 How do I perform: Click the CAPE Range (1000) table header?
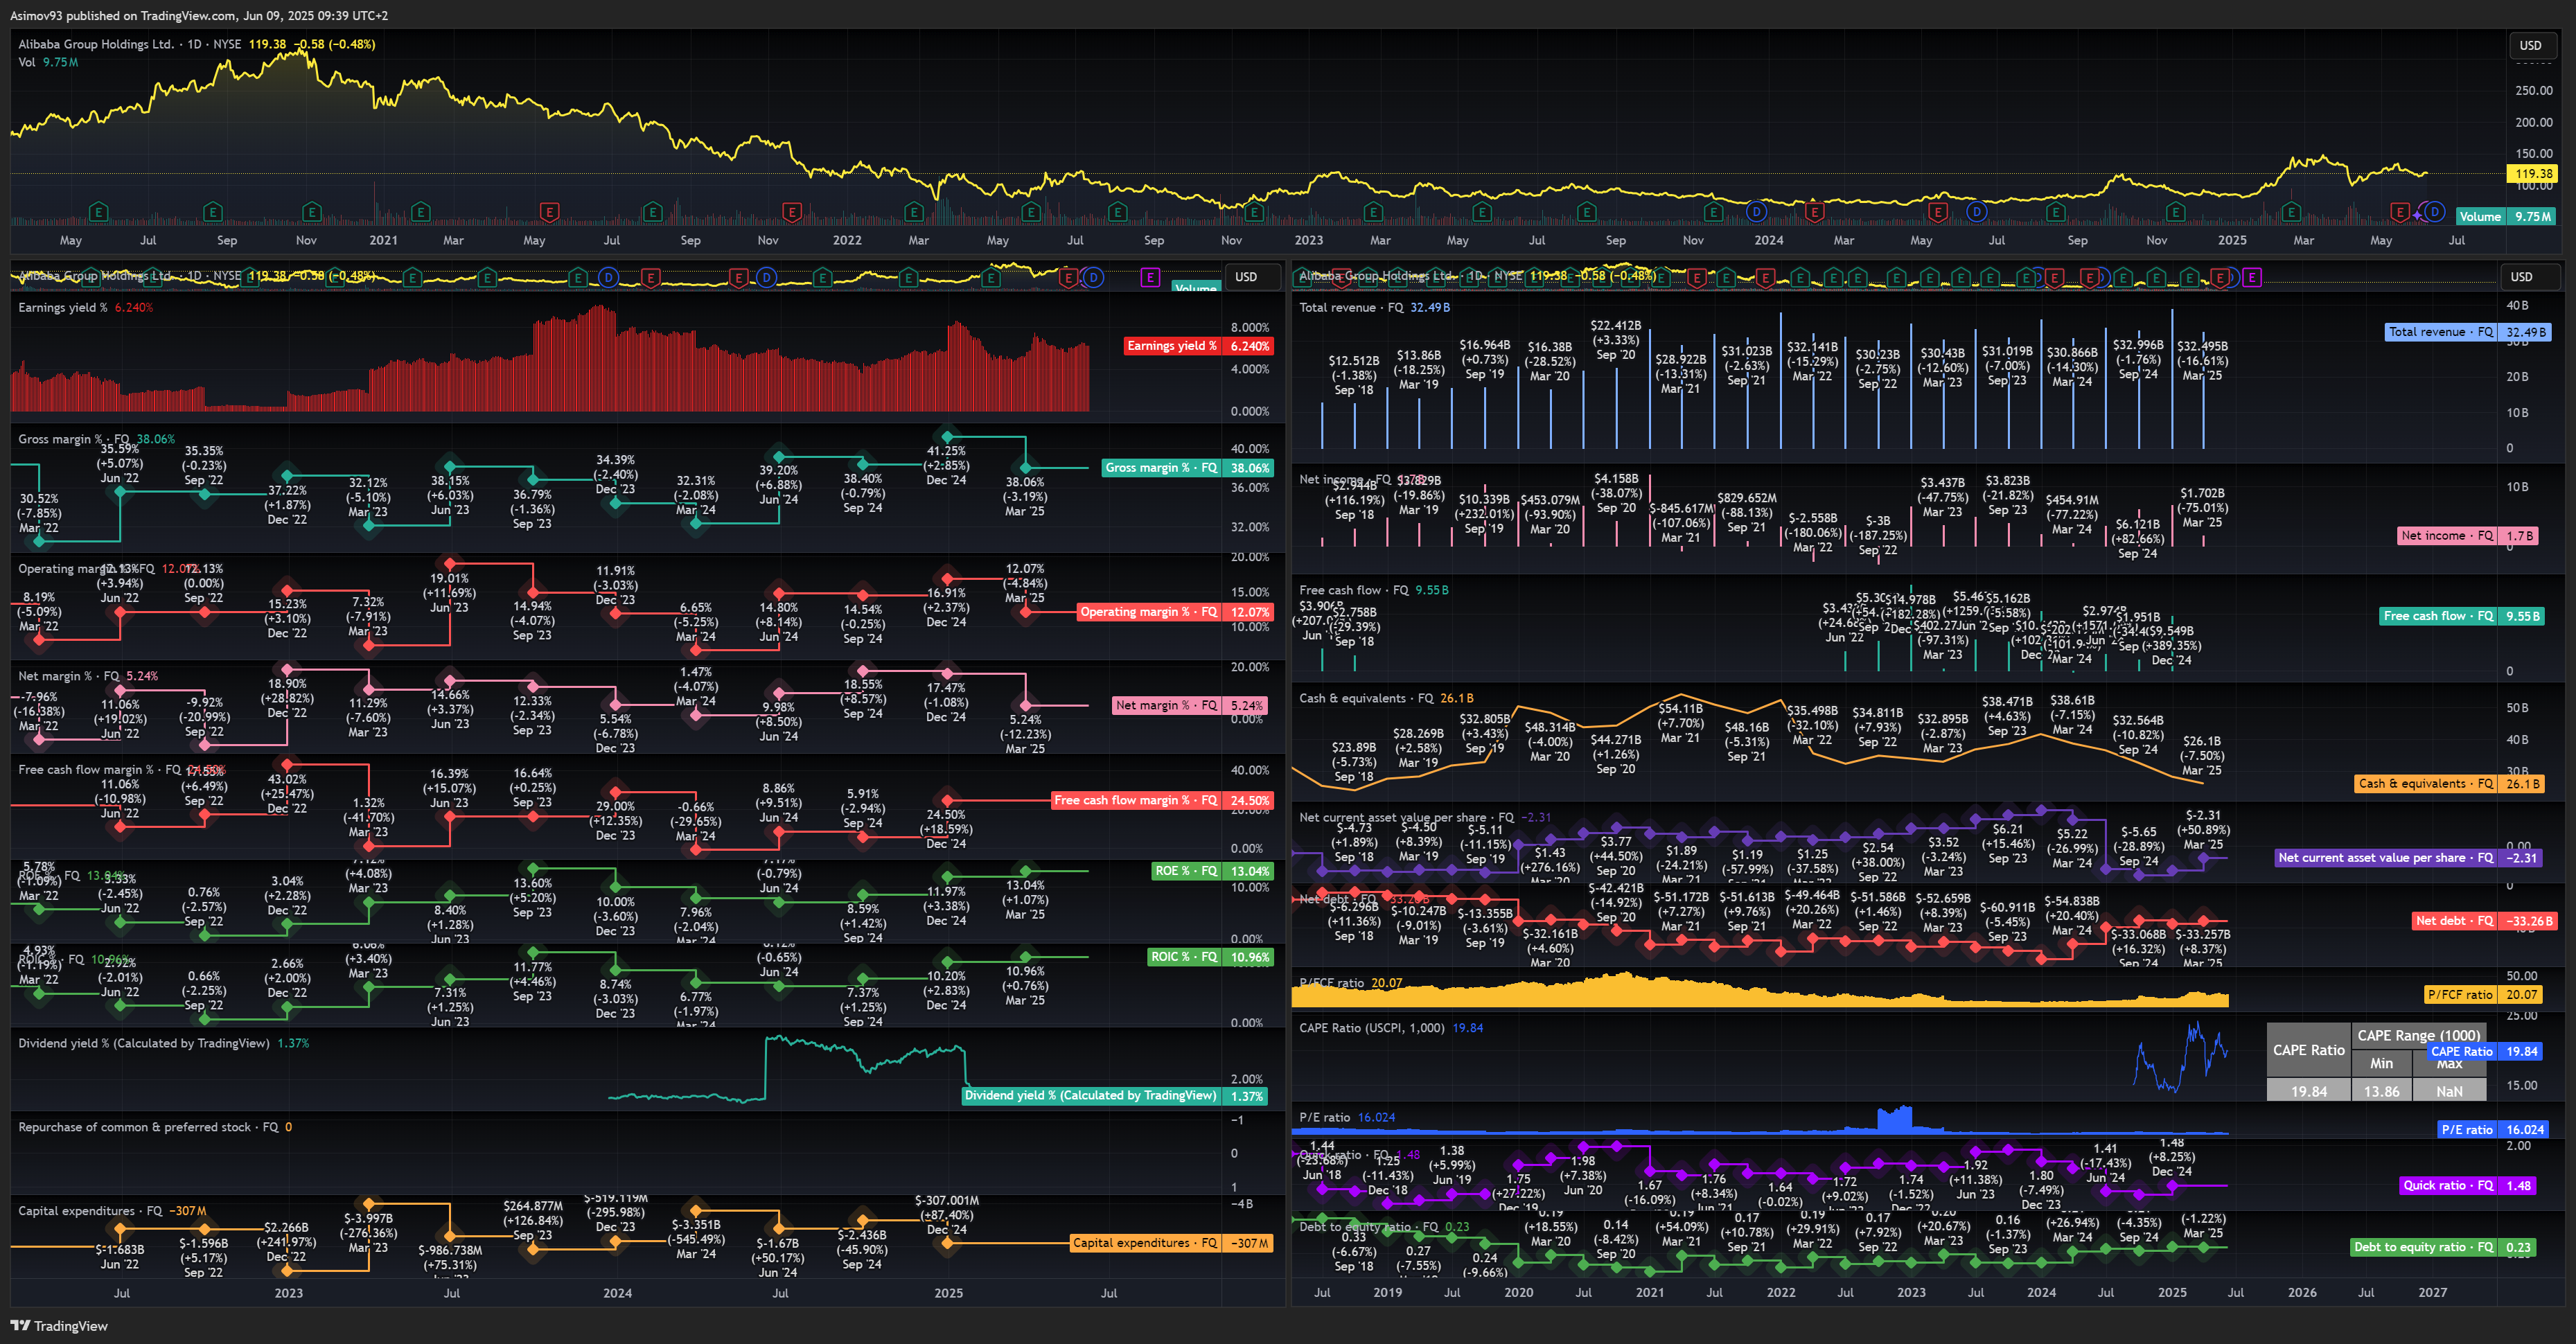pos(2418,1035)
